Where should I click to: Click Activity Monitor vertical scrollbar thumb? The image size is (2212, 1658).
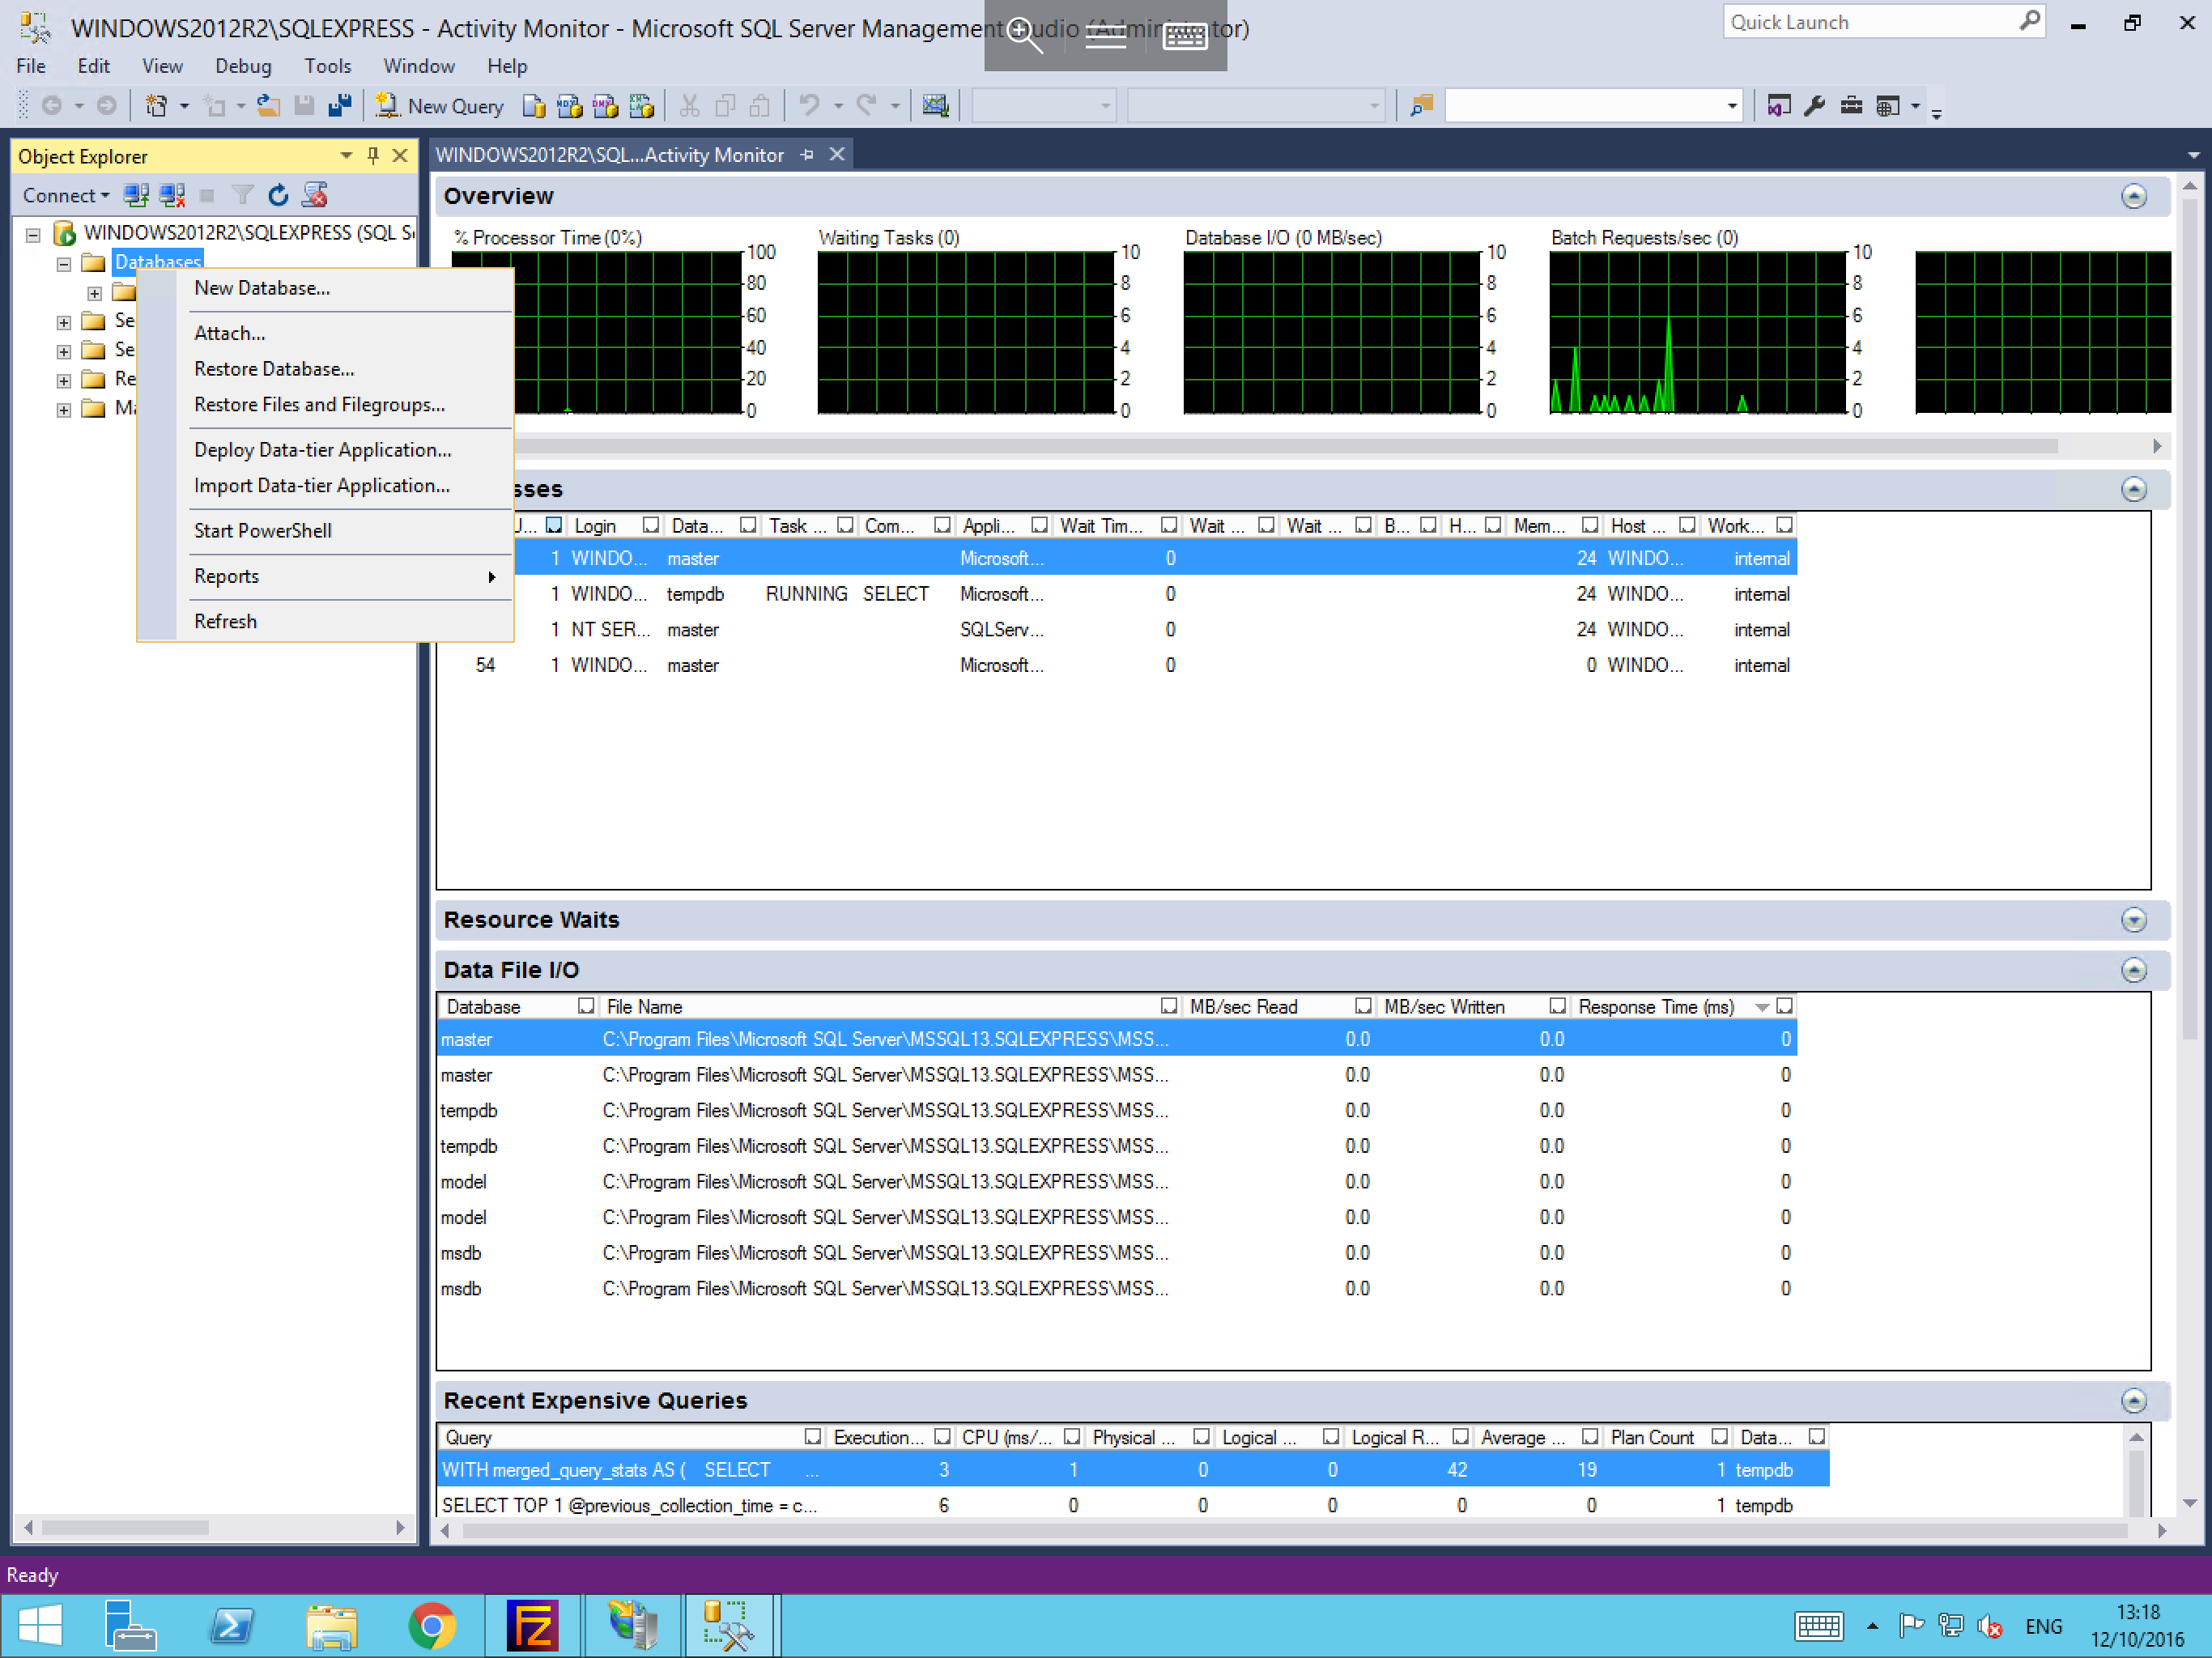(2190, 620)
